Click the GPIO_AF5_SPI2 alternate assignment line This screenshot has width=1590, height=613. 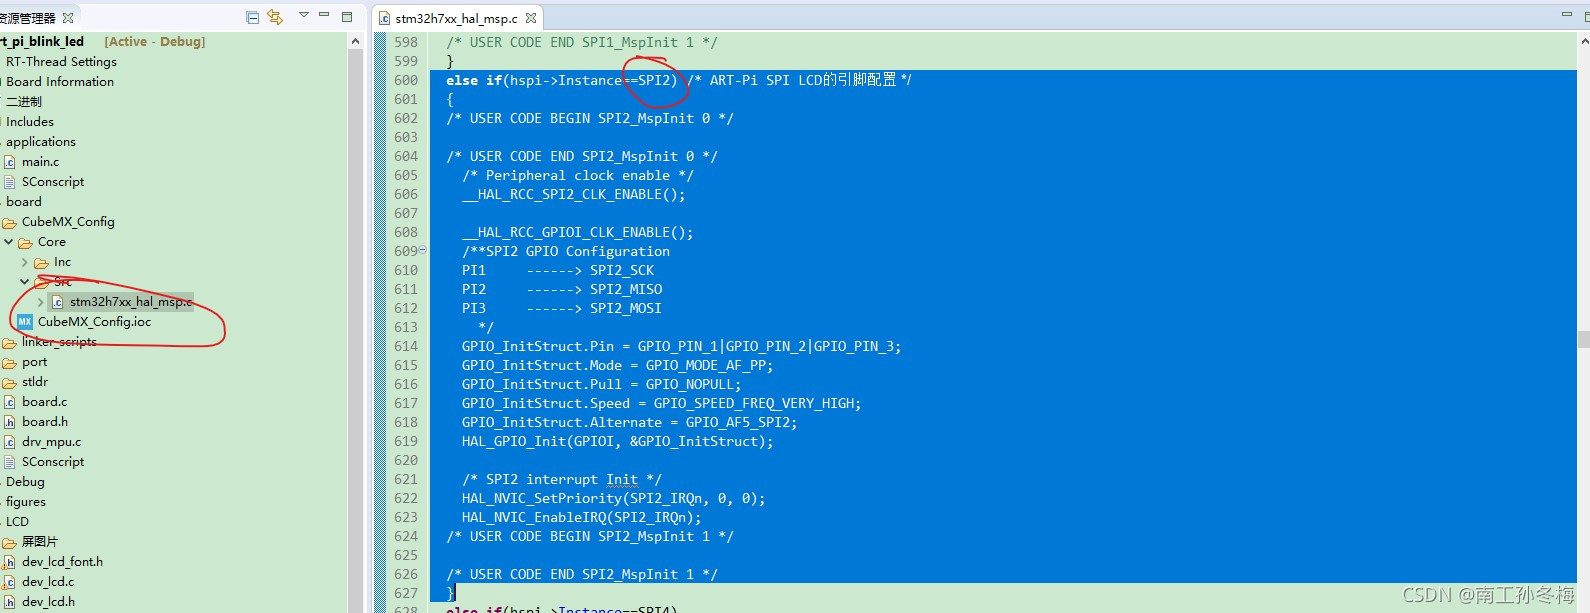tap(629, 422)
